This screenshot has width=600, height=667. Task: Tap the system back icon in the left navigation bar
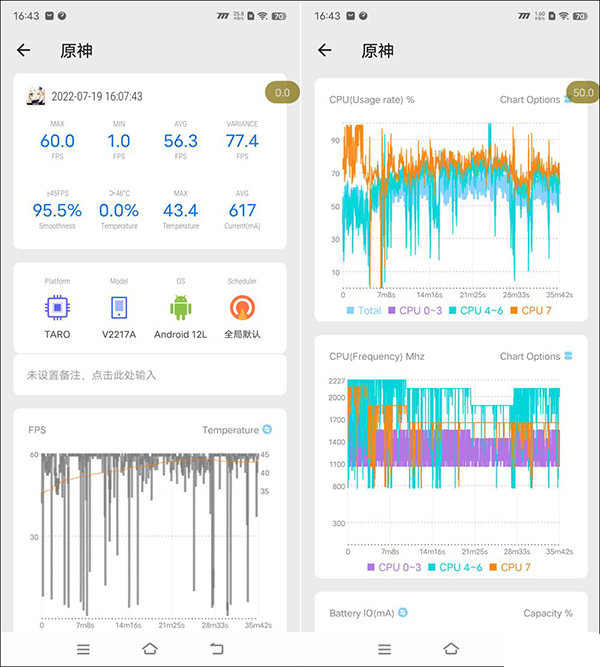[x=216, y=648]
